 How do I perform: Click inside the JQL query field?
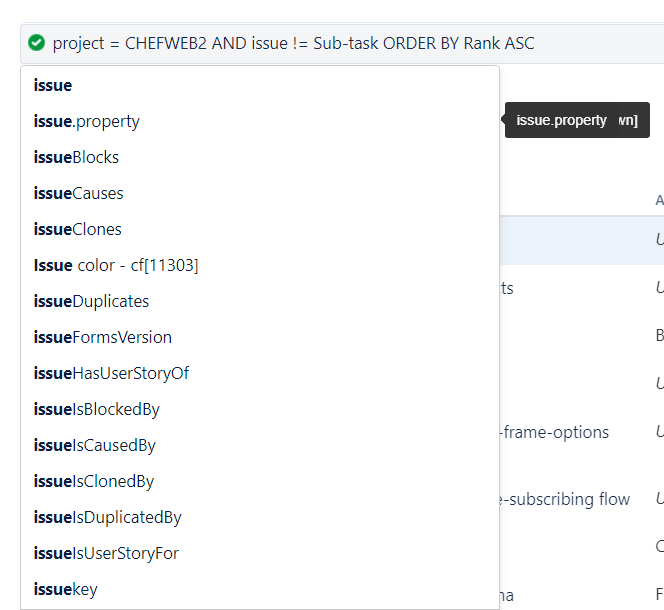[342, 44]
